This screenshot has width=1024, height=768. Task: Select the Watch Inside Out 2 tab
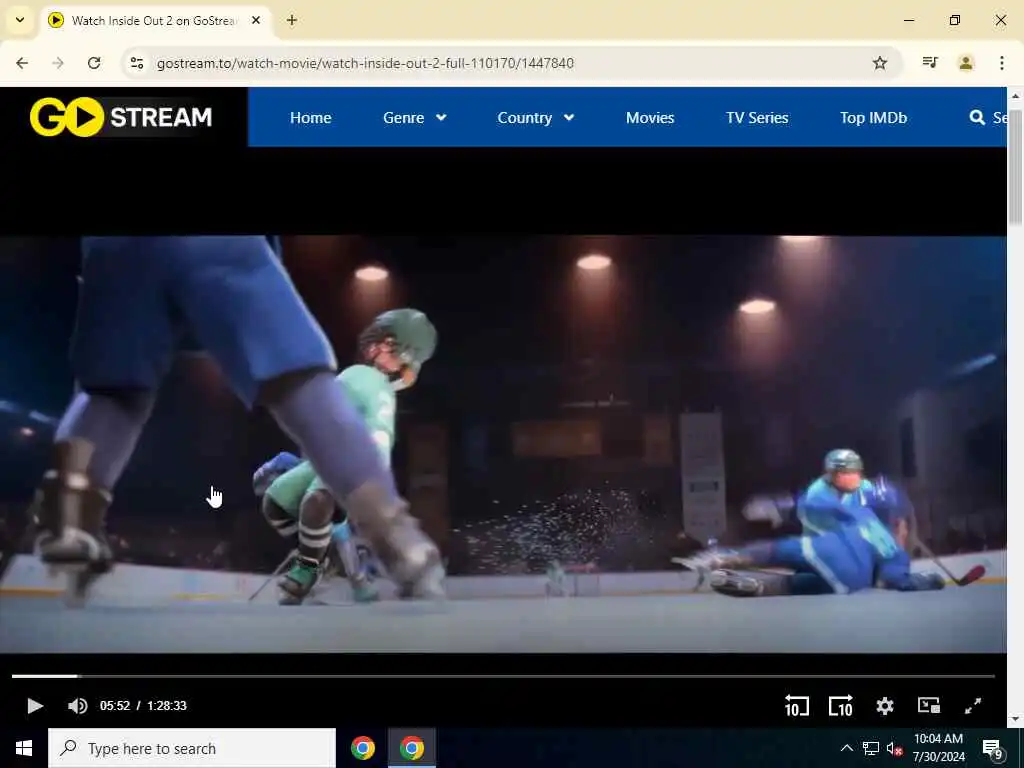(x=153, y=20)
